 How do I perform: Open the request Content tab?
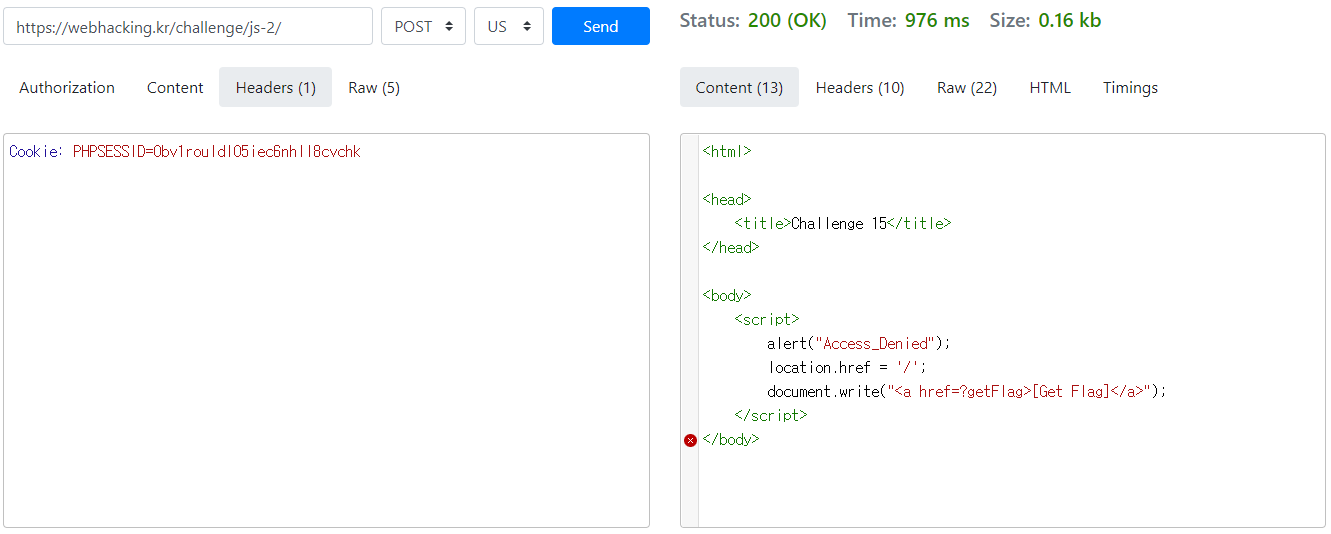point(175,88)
